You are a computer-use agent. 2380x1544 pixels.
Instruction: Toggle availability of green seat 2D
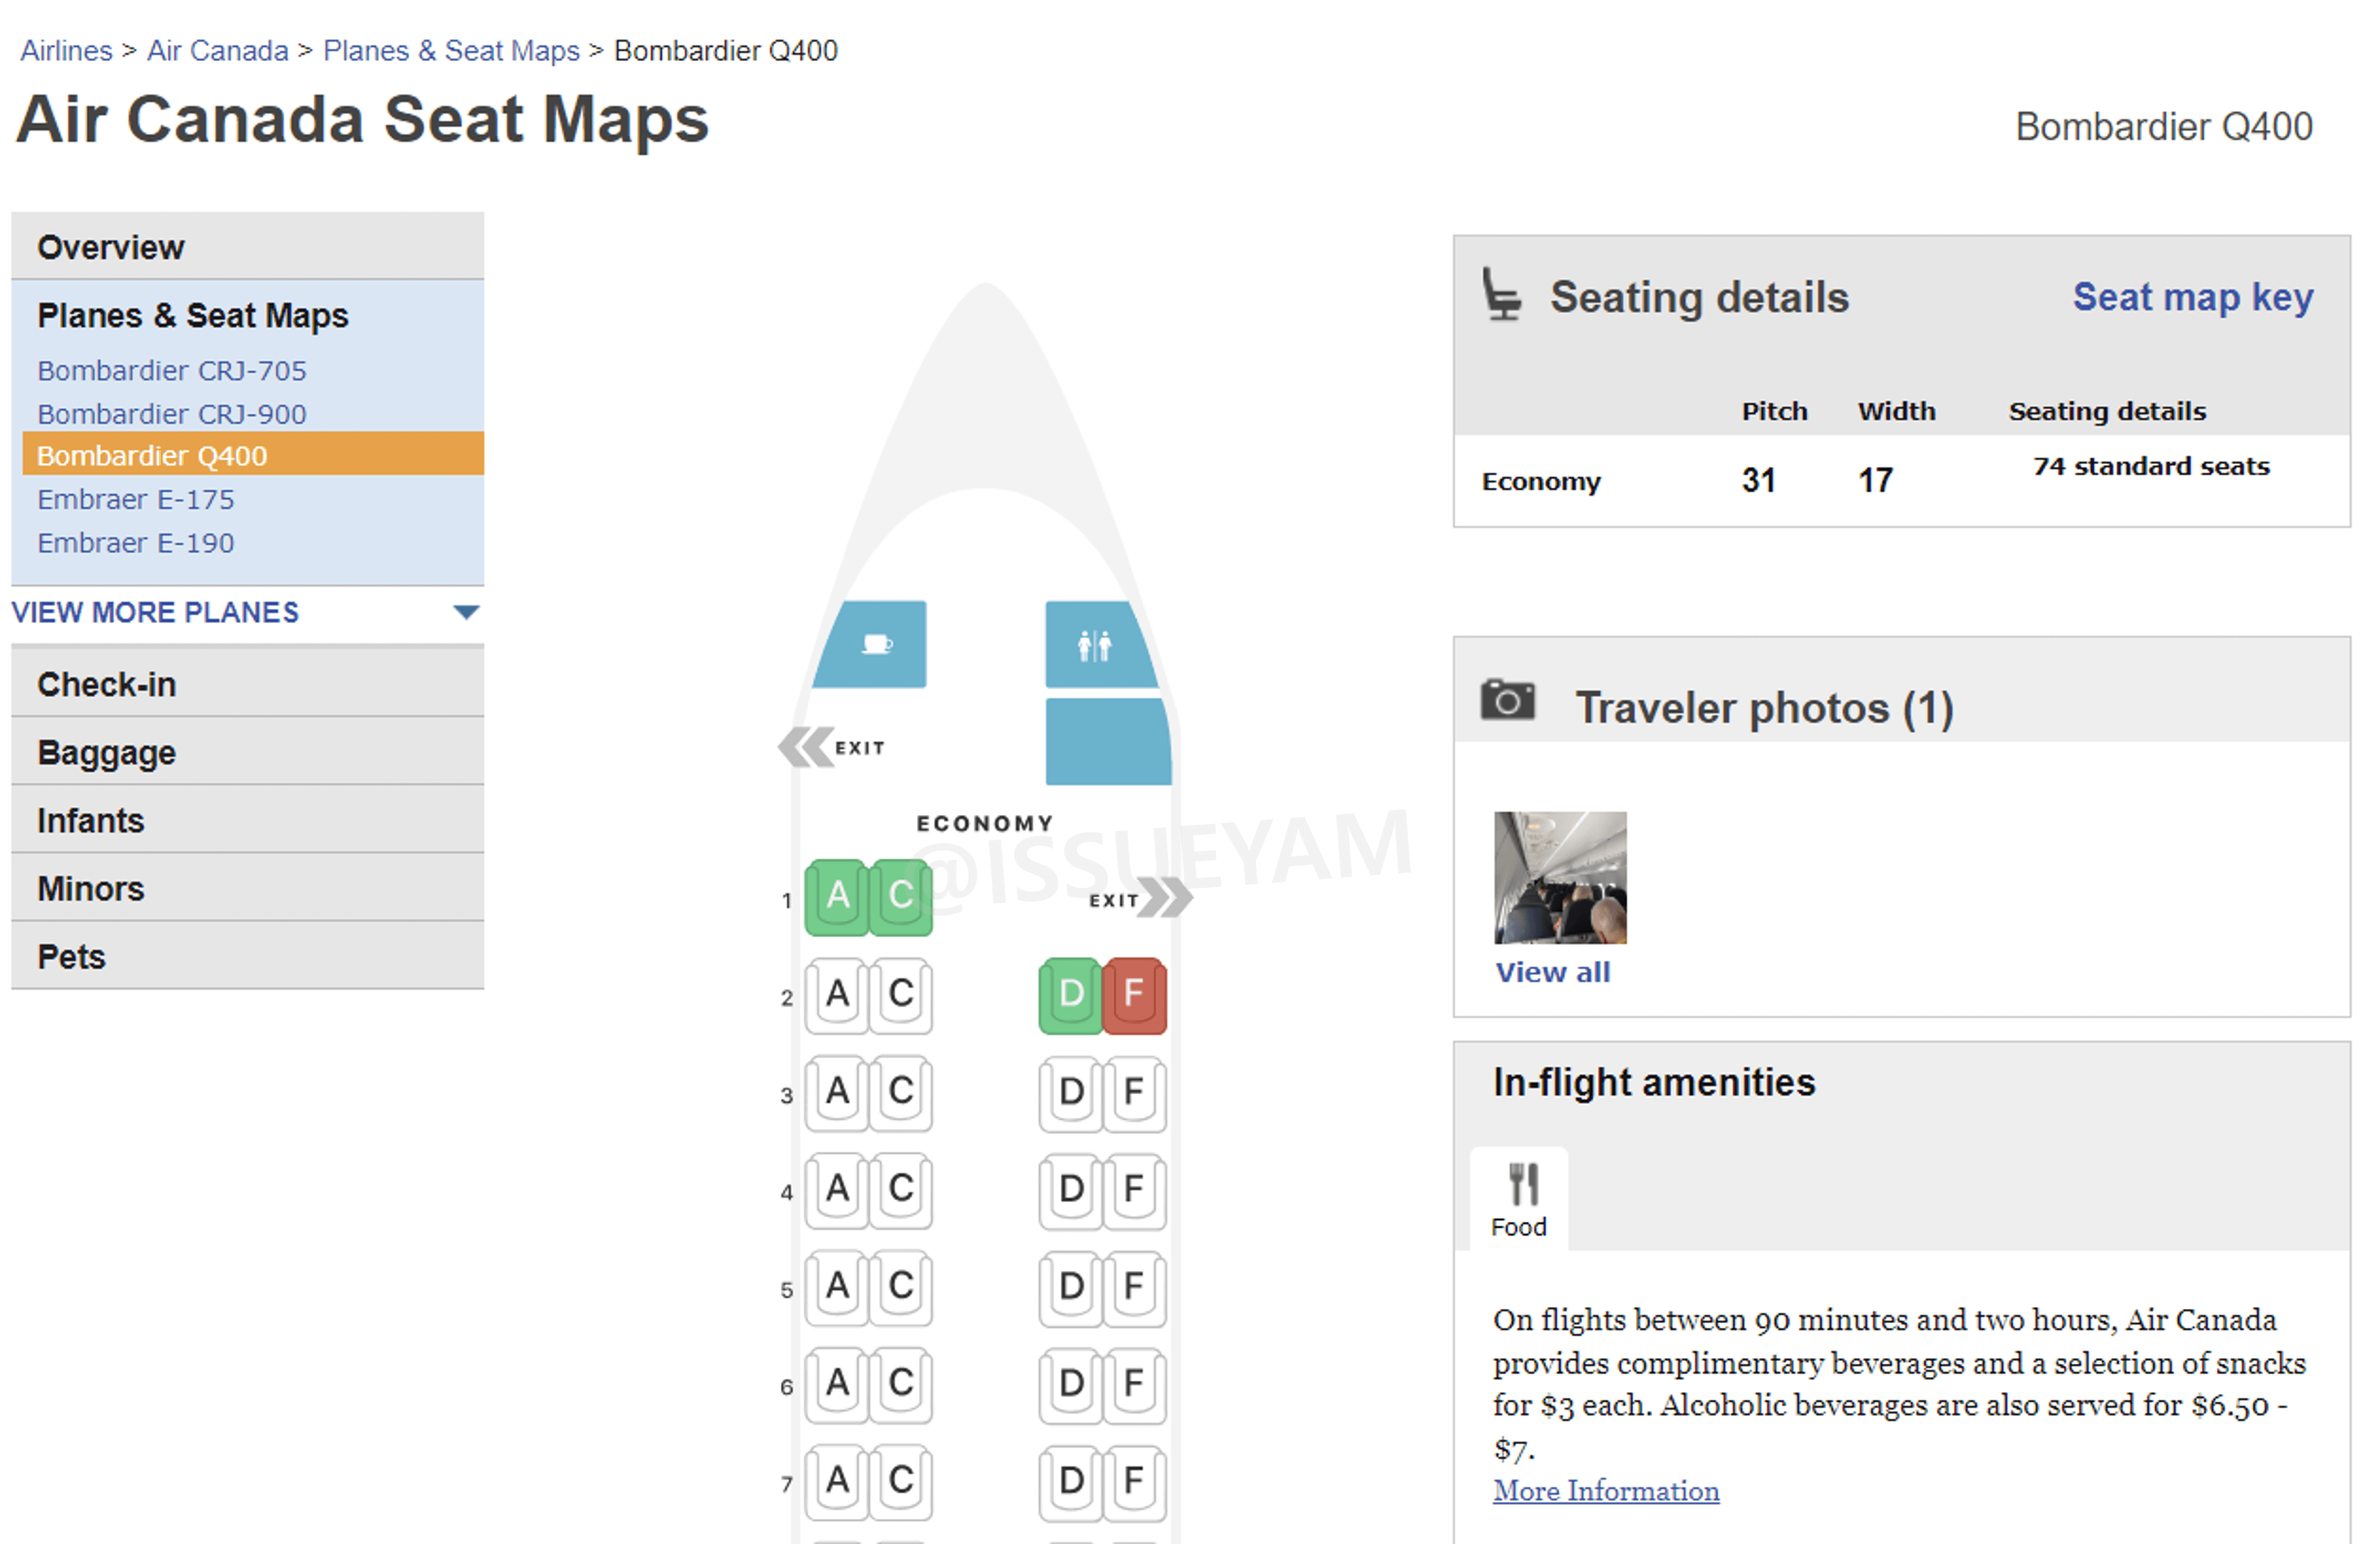click(x=1070, y=994)
